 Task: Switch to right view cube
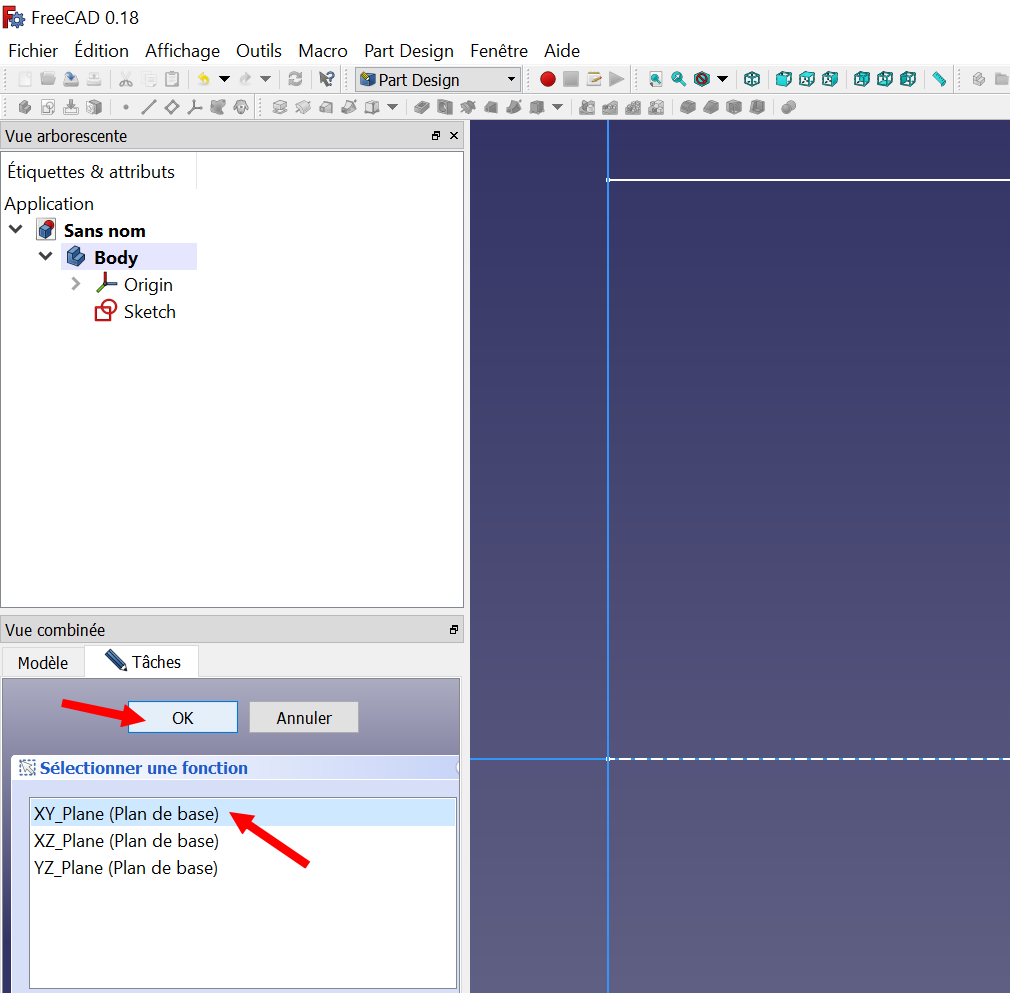830,79
